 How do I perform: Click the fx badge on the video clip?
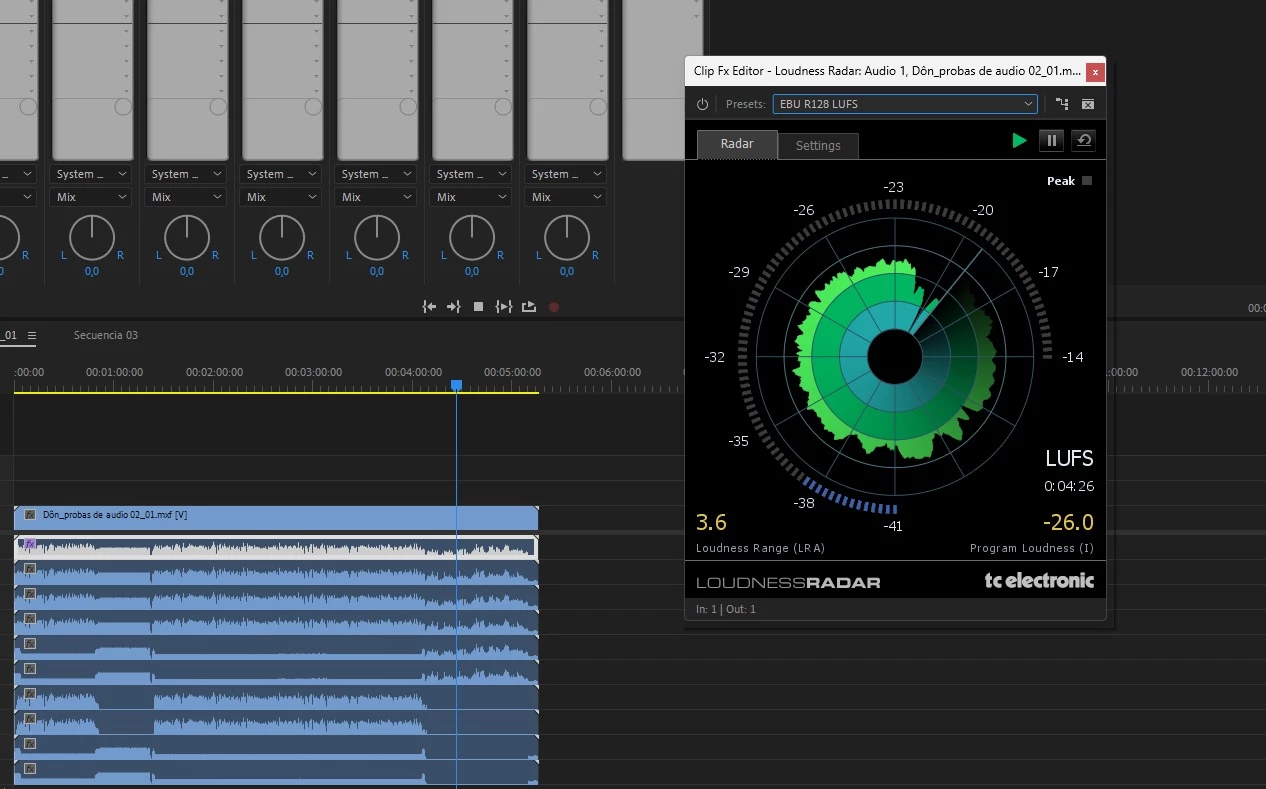point(30,515)
